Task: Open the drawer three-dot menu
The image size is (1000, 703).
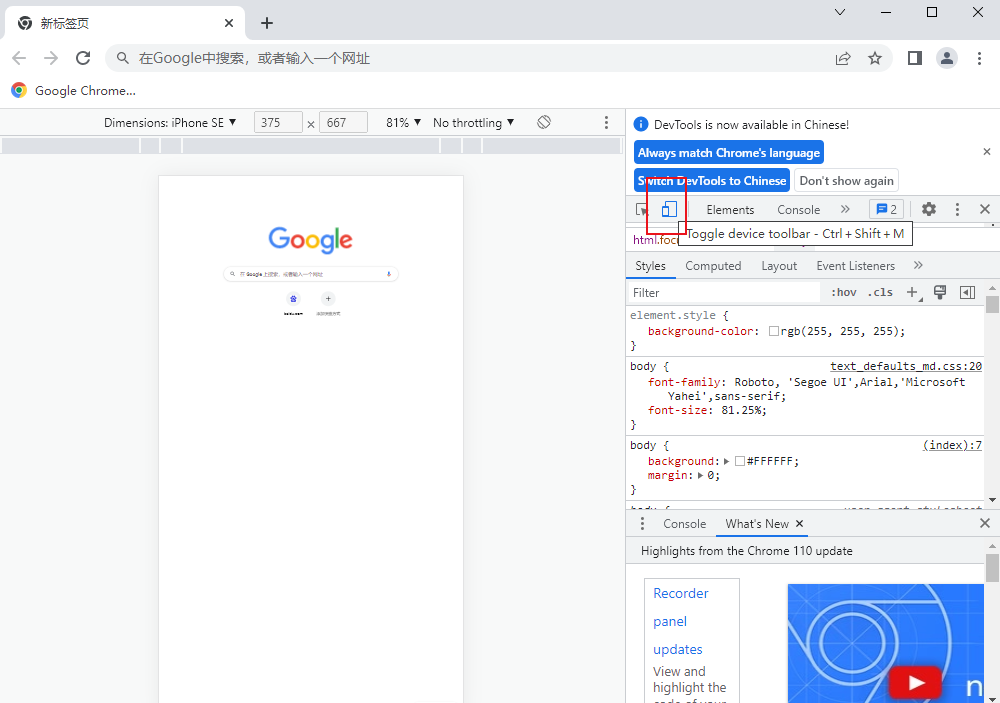Action: pyautogui.click(x=642, y=524)
